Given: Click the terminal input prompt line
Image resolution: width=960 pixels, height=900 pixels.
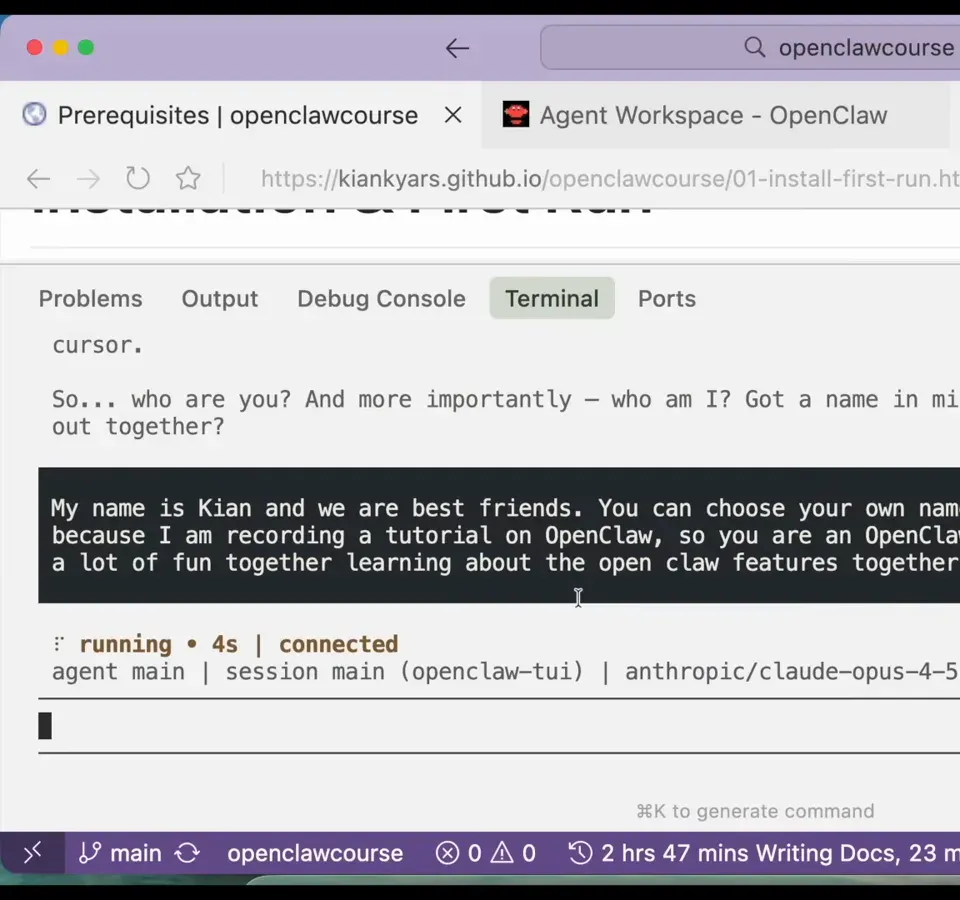Looking at the screenshot, I should (x=499, y=726).
